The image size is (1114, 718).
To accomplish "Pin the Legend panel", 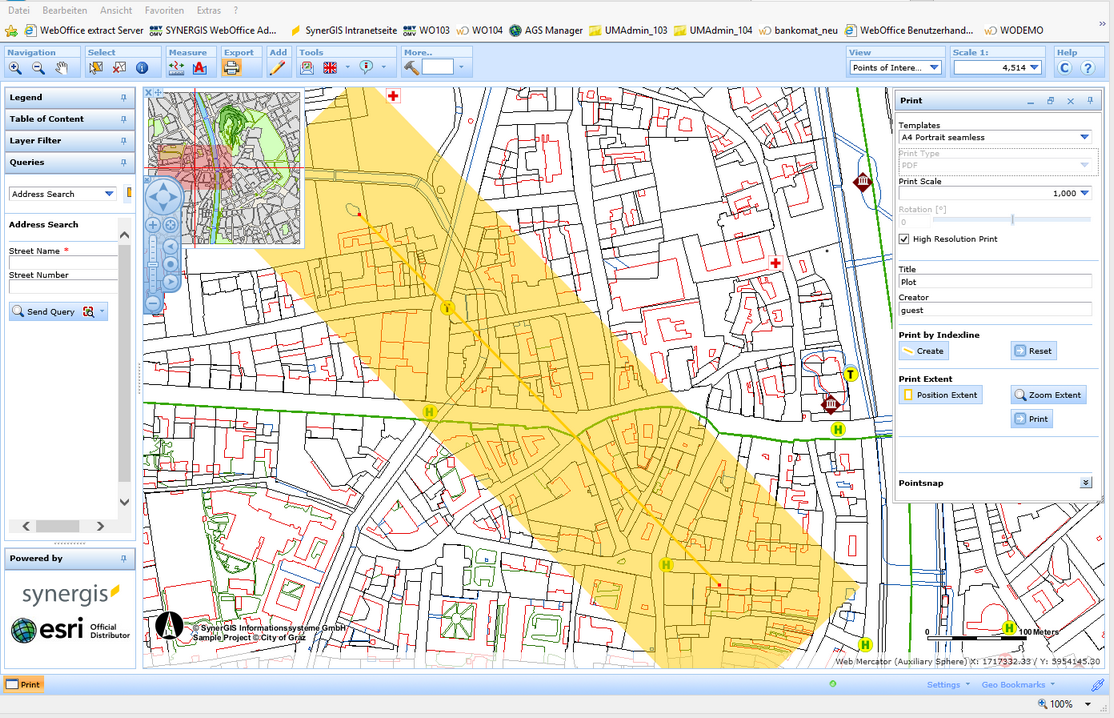I will 124,98.
